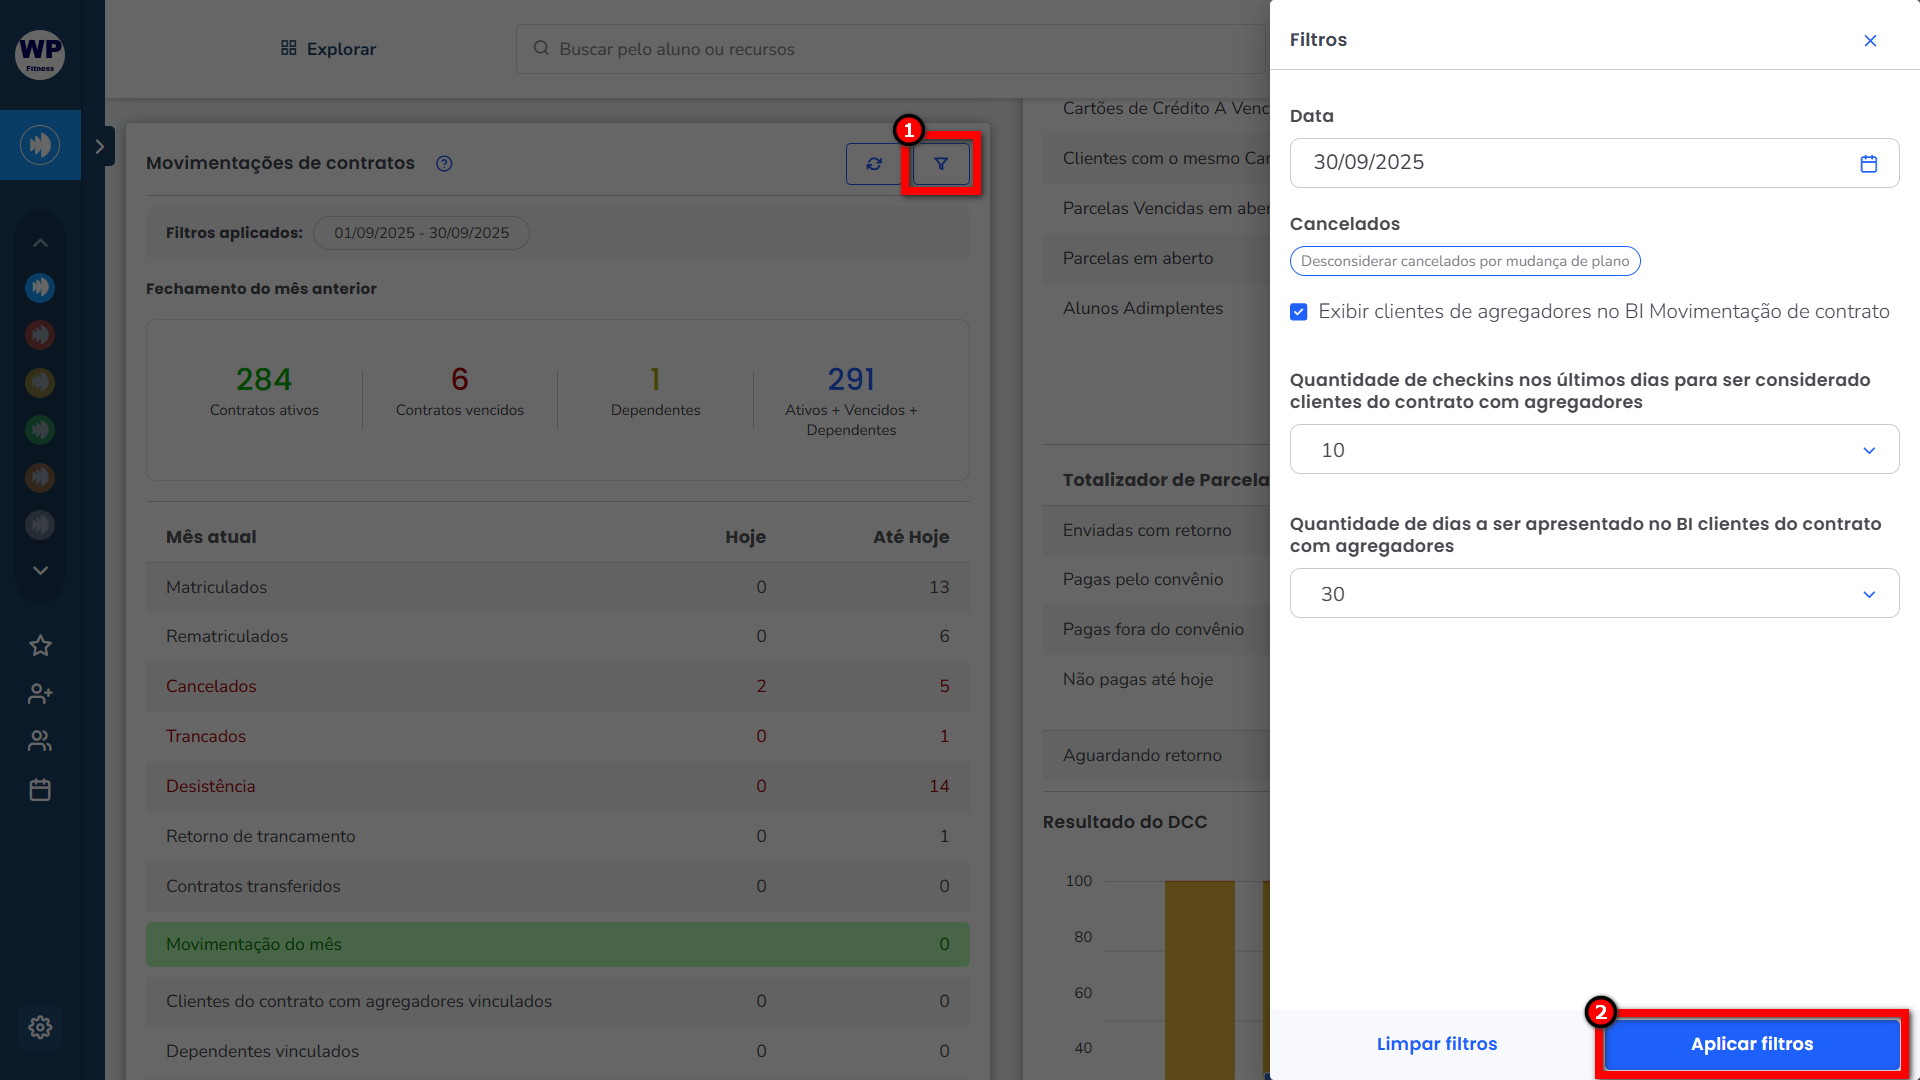Open the days quantity dropdown showing 30
This screenshot has width=1920, height=1080.
pos(1594,594)
